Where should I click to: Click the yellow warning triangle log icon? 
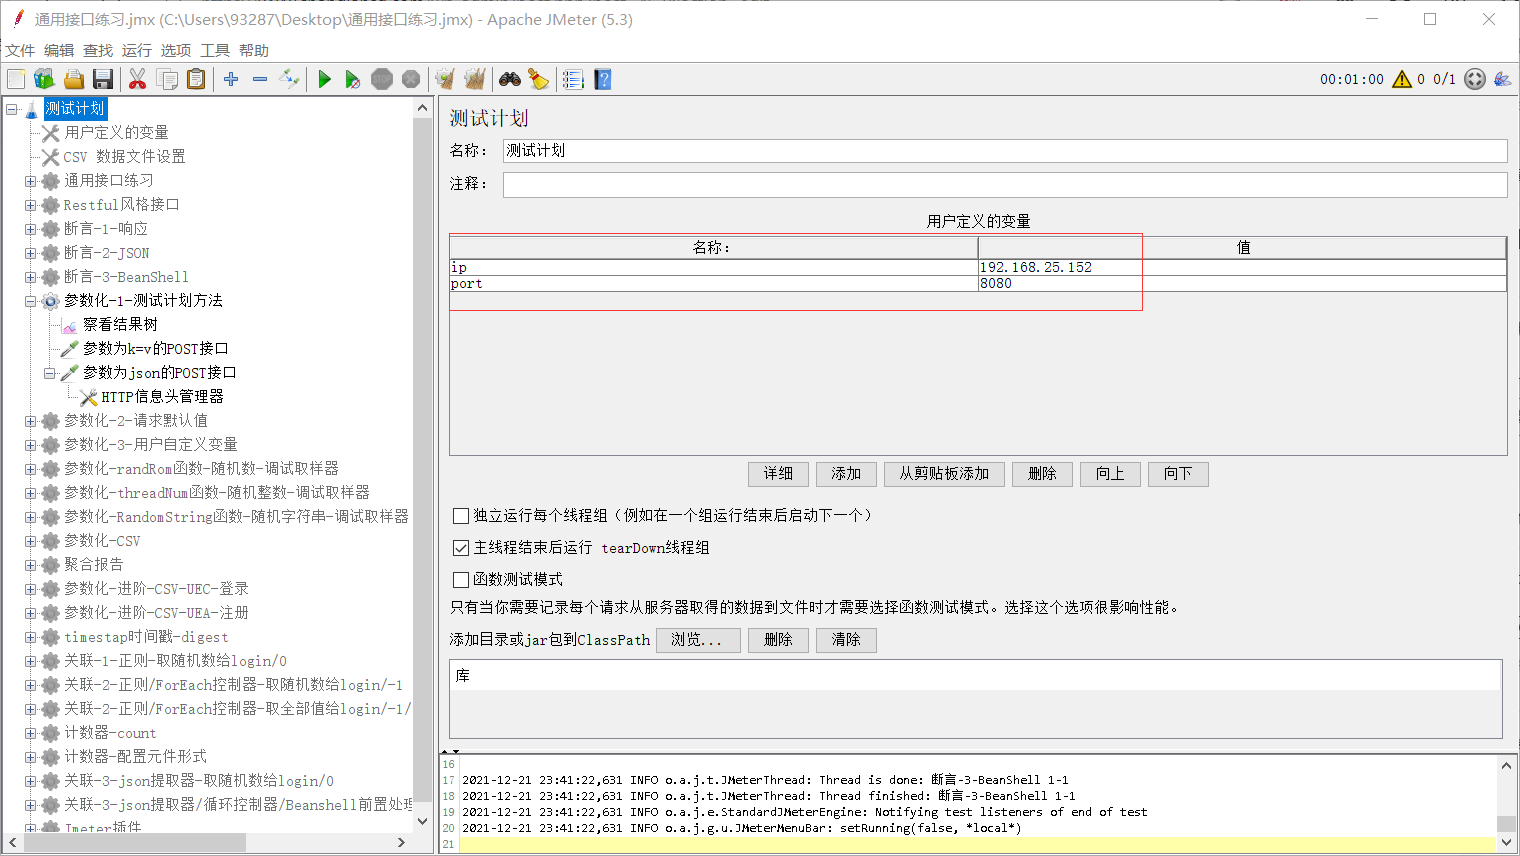tap(1402, 79)
